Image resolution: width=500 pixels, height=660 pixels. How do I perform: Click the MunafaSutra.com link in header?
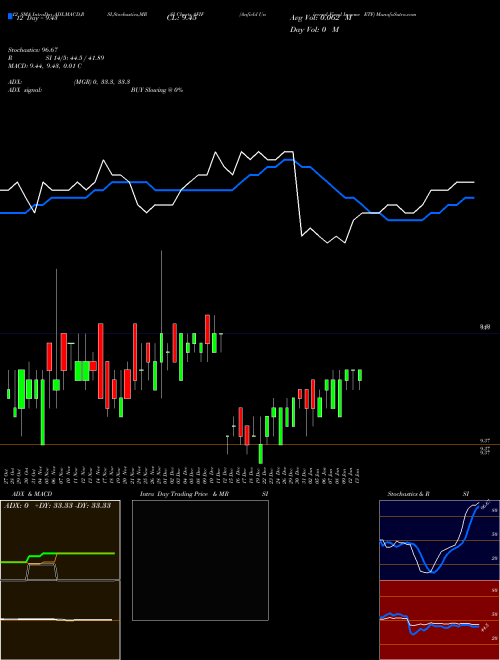click(x=396, y=14)
